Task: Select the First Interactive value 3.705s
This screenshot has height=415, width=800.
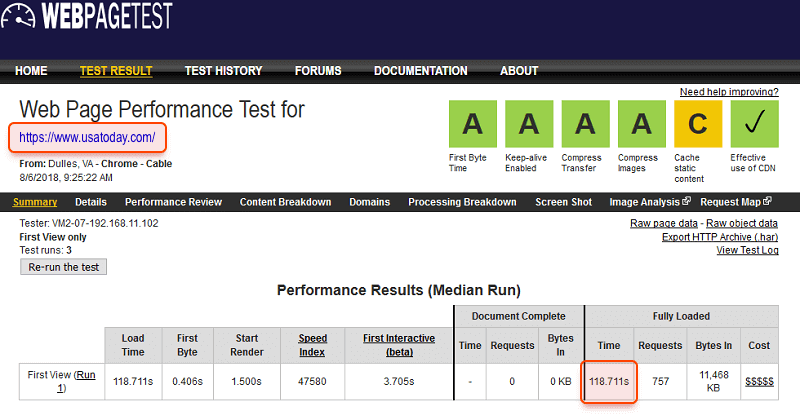Action: click(399, 381)
